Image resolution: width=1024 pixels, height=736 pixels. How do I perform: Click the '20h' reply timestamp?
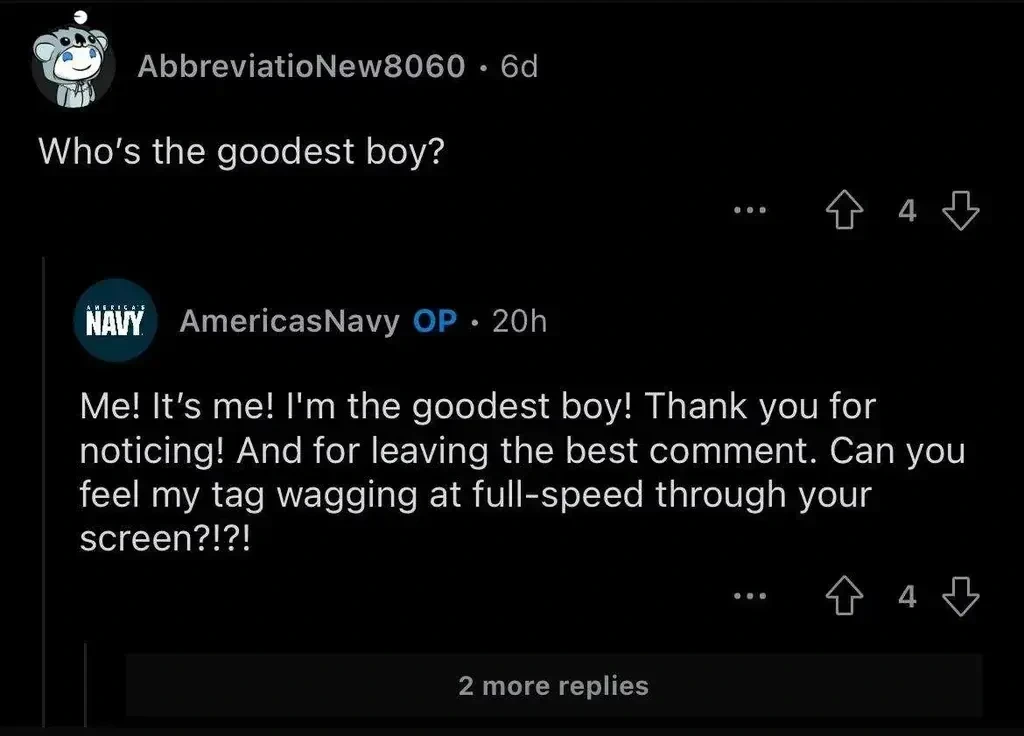click(520, 322)
